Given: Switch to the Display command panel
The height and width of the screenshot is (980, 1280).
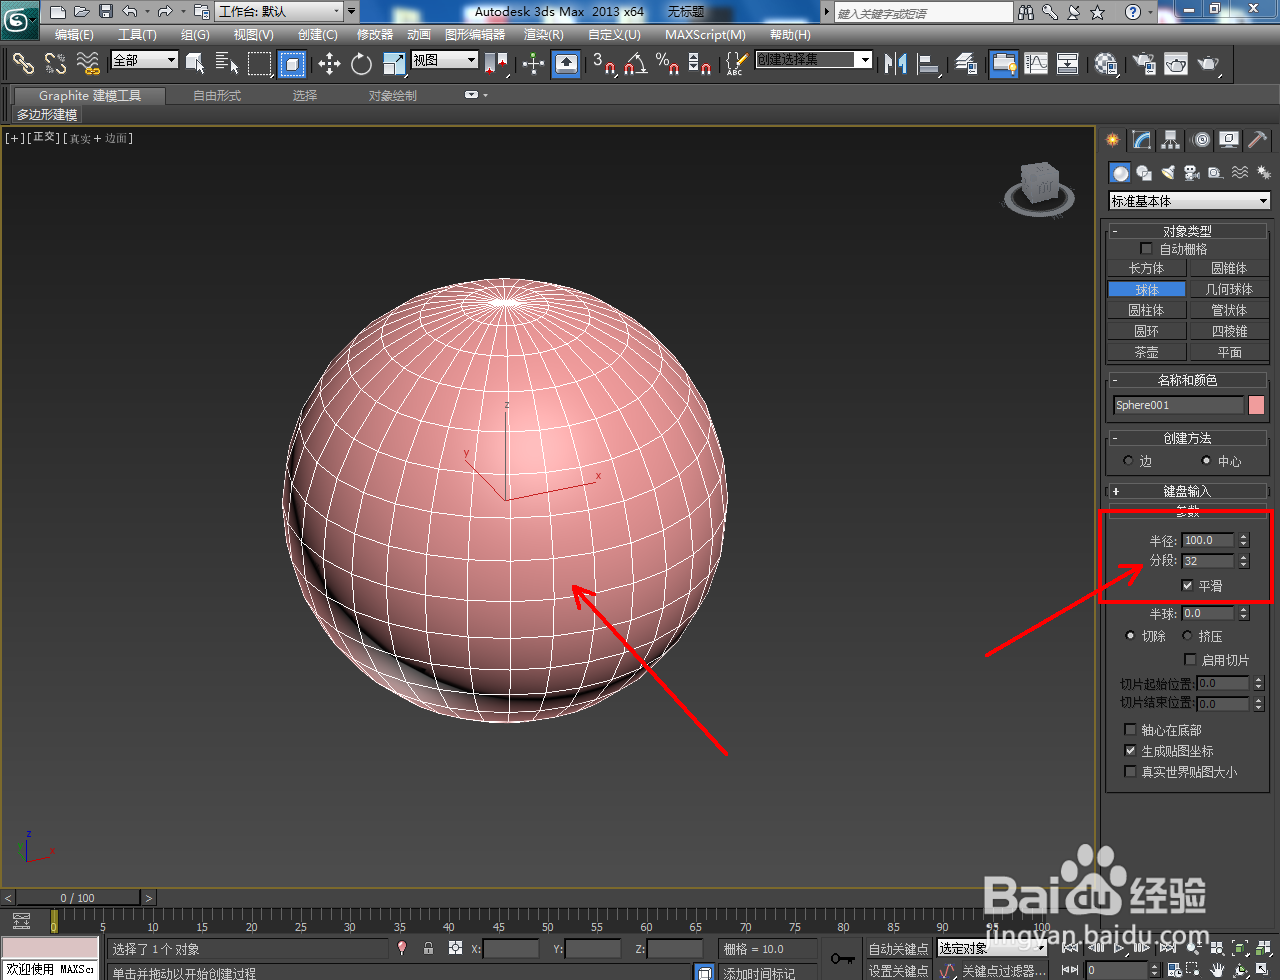Looking at the screenshot, I should 1229,140.
